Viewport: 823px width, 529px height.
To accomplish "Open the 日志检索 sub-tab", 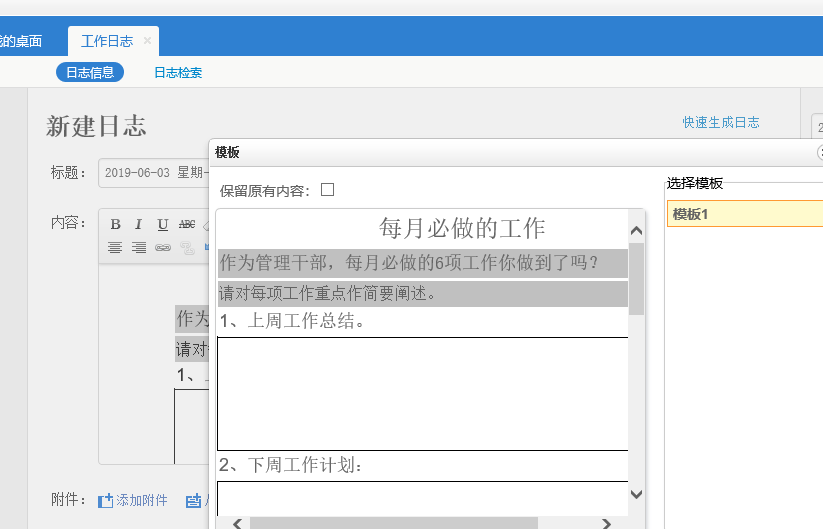I will [178, 72].
